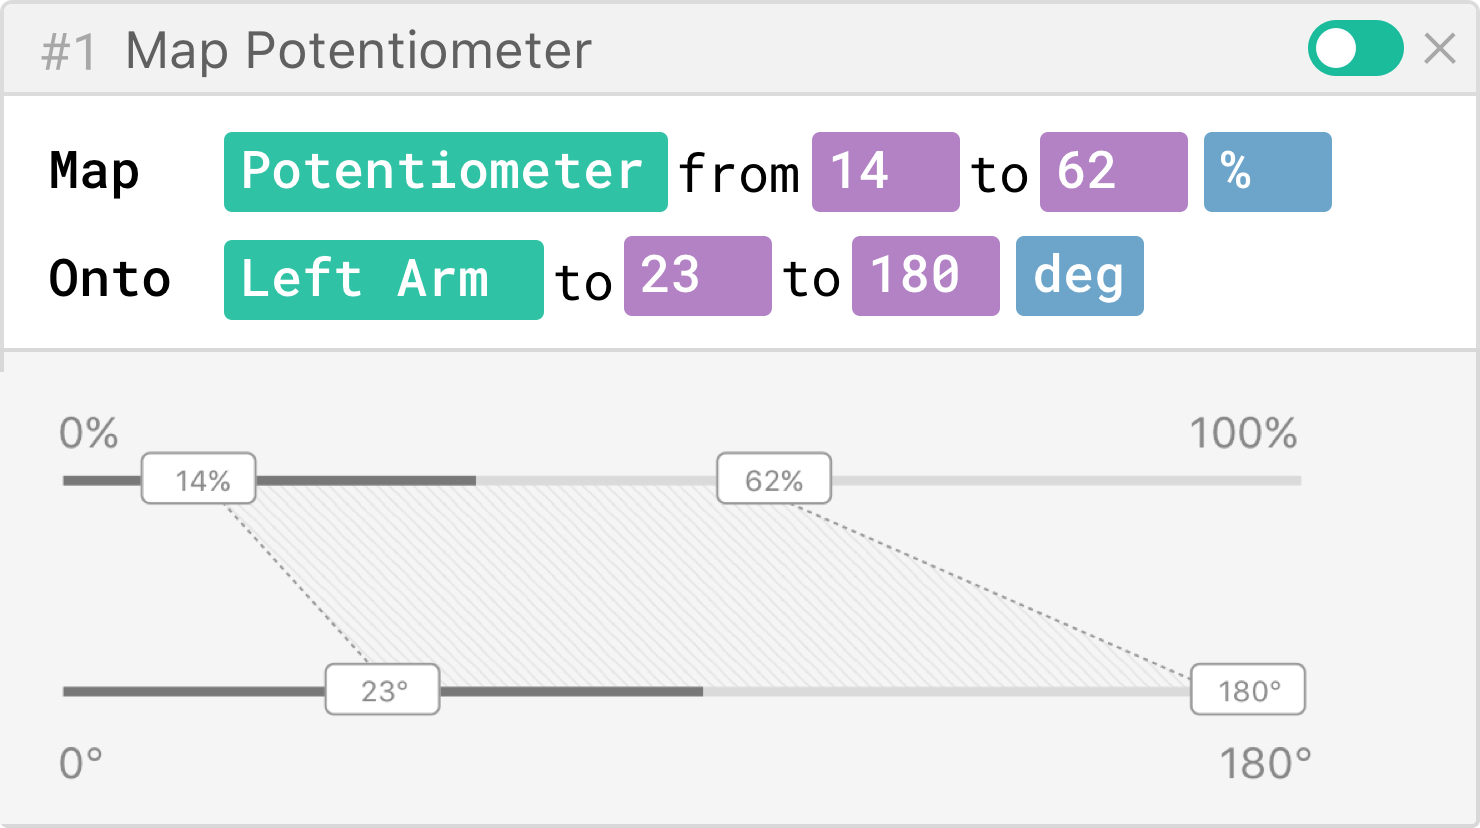Image resolution: width=1480 pixels, height=828 pixels.
Task: Click the input maximum field showing 62
Action: 1113,172
